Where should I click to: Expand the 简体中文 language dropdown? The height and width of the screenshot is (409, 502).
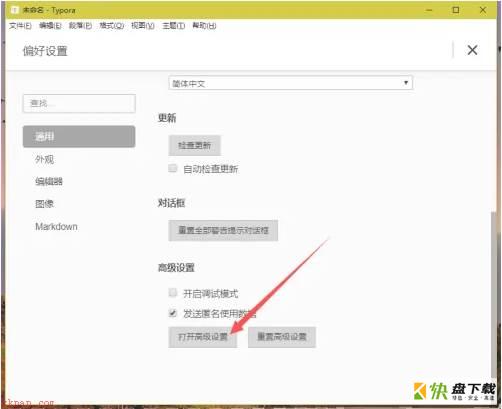[x=291, y=83]
